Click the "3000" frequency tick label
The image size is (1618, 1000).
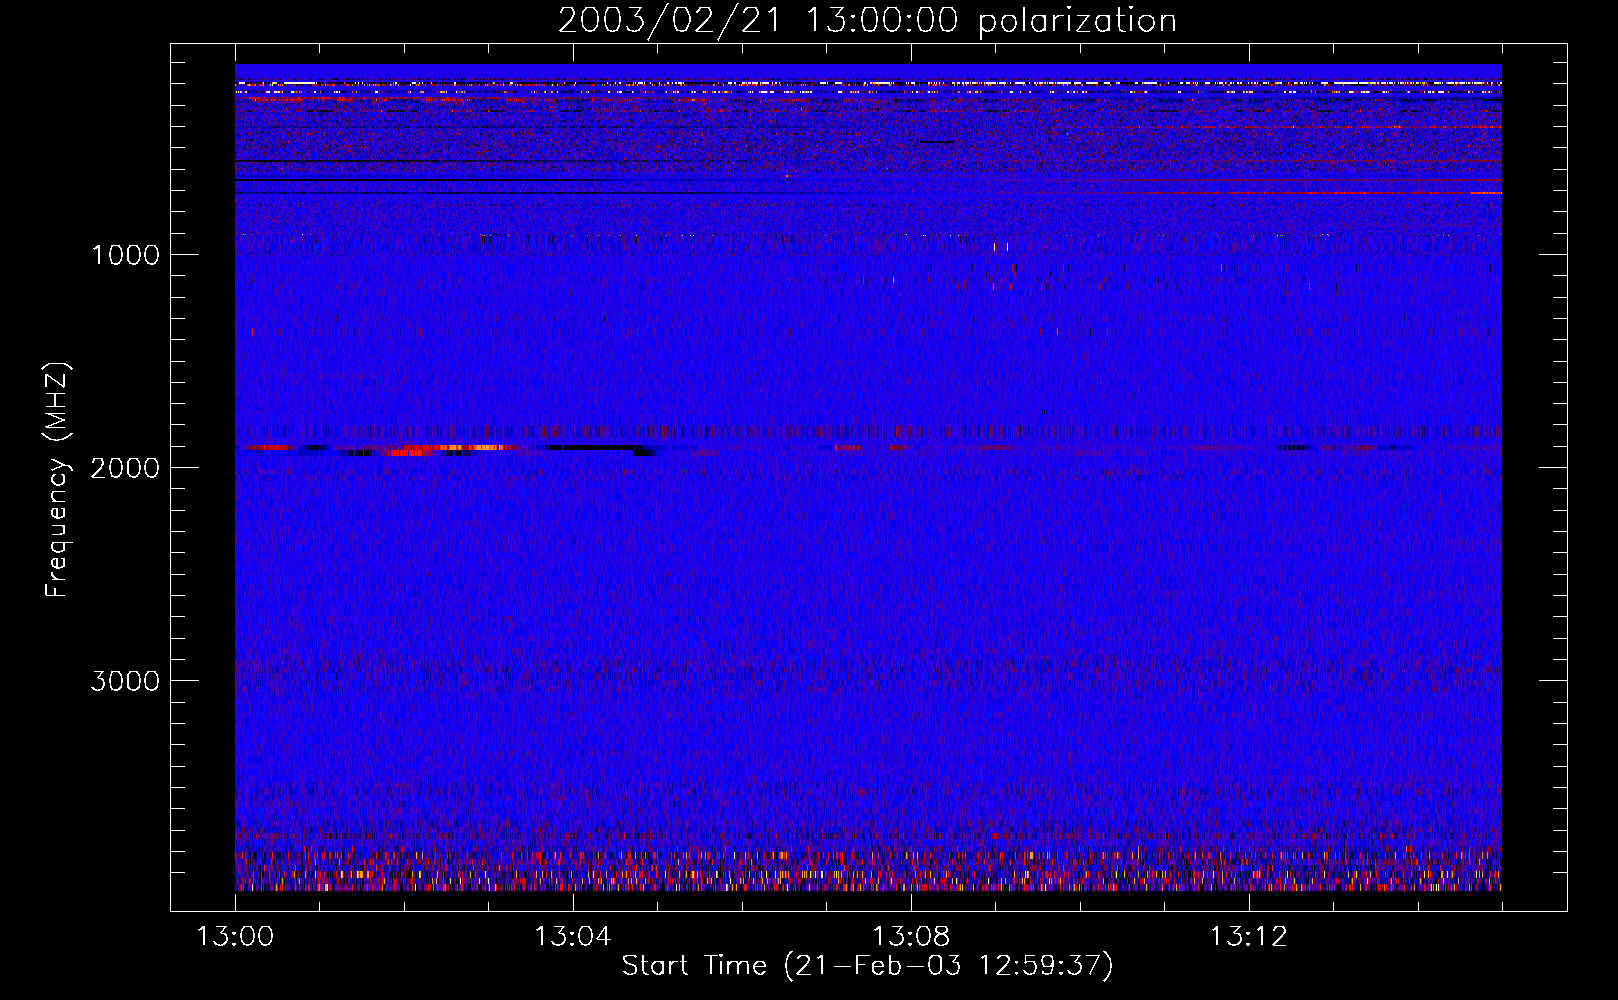coord(125,681)
